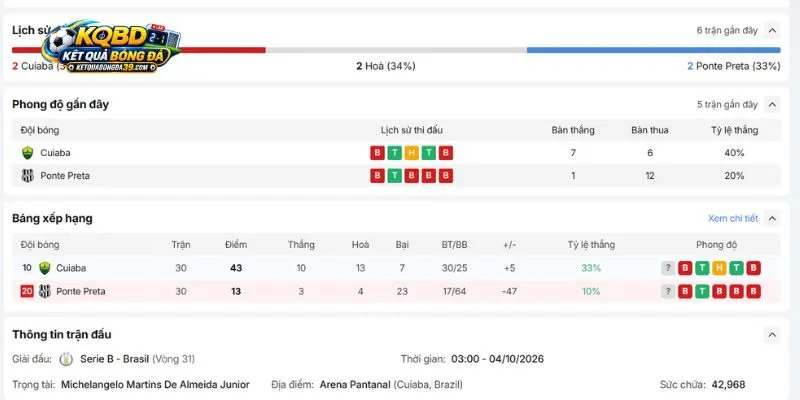Click Cuiaba's 43 points value

(x=236, y=268)
